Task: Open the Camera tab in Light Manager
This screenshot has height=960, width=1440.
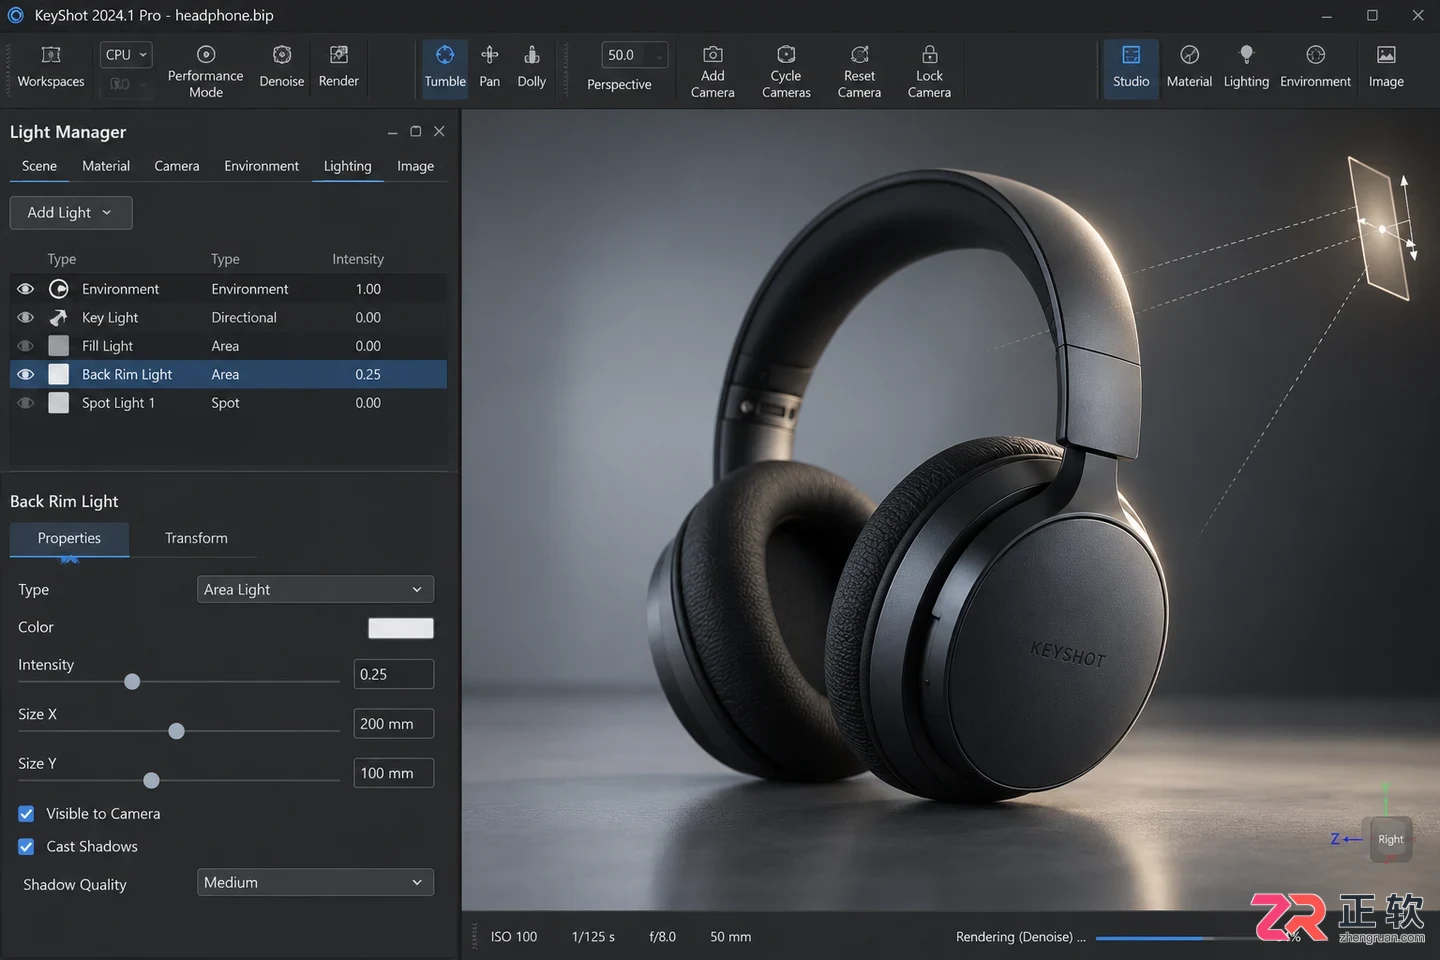Action: [x=177, y=166]
